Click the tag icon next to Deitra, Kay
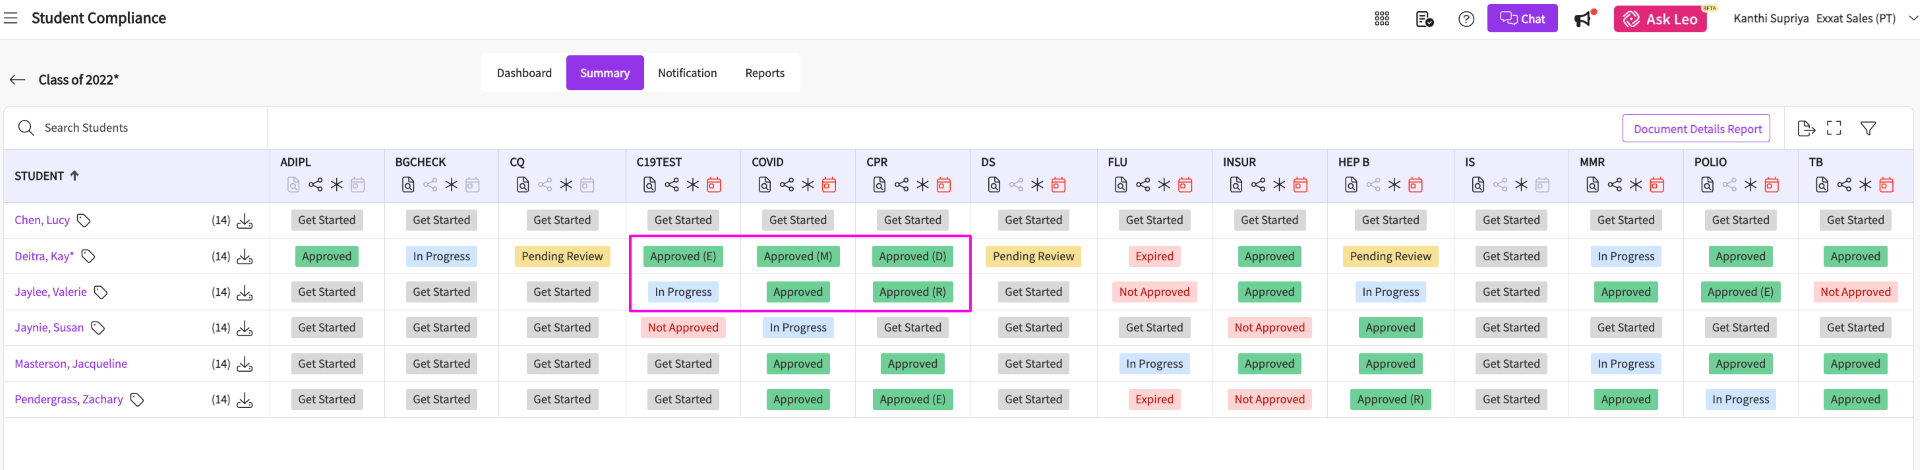The height and width of the screenshot is (470, 1920). pos(88,257)
